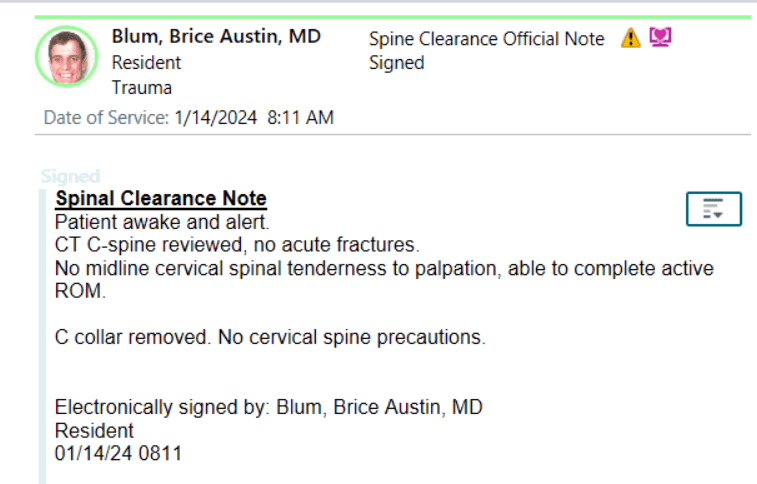Click the 8:11 AM service time
This screenshot has width=757, height=484.
point(300,118)
